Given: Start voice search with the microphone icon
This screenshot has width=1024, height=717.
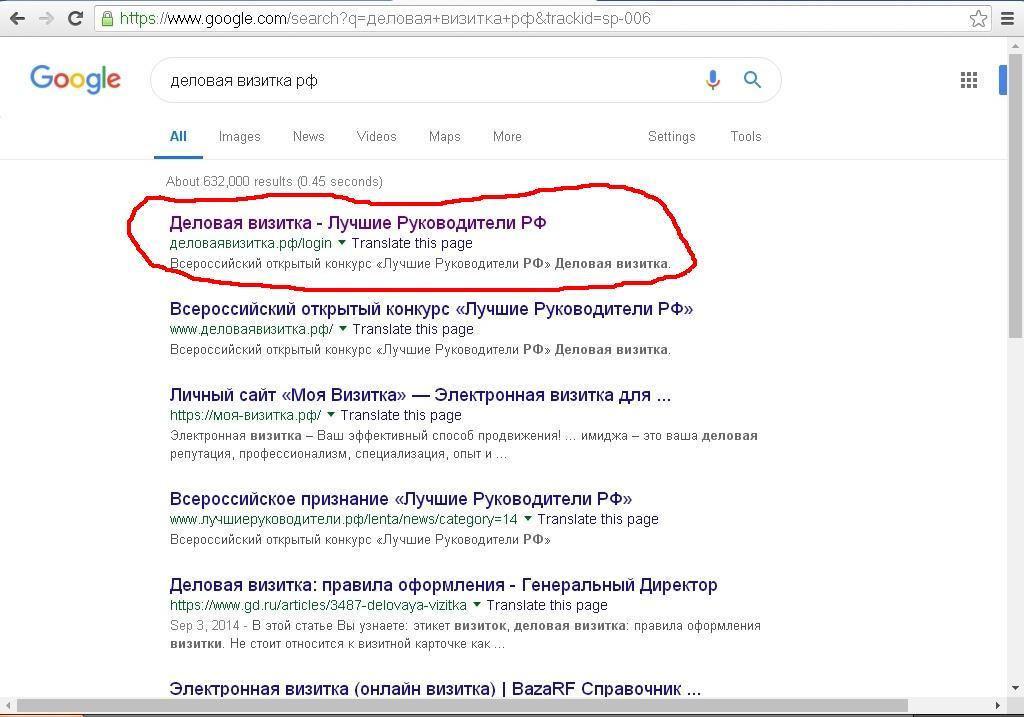Looking at the screenshot, I should click(712, 80).
